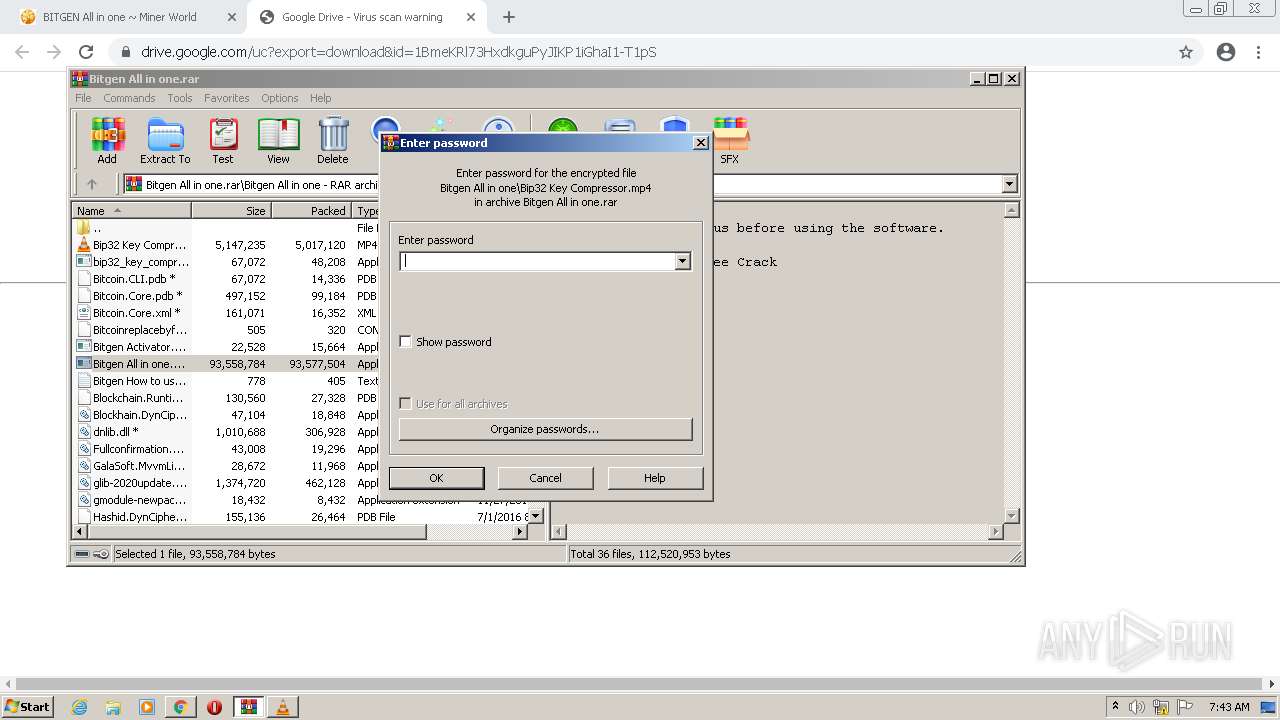Image resolution: width=1280 pixels, height=720 pixels.
Task: Open new browser tab with plus icon
Action: tap(509, 17)
